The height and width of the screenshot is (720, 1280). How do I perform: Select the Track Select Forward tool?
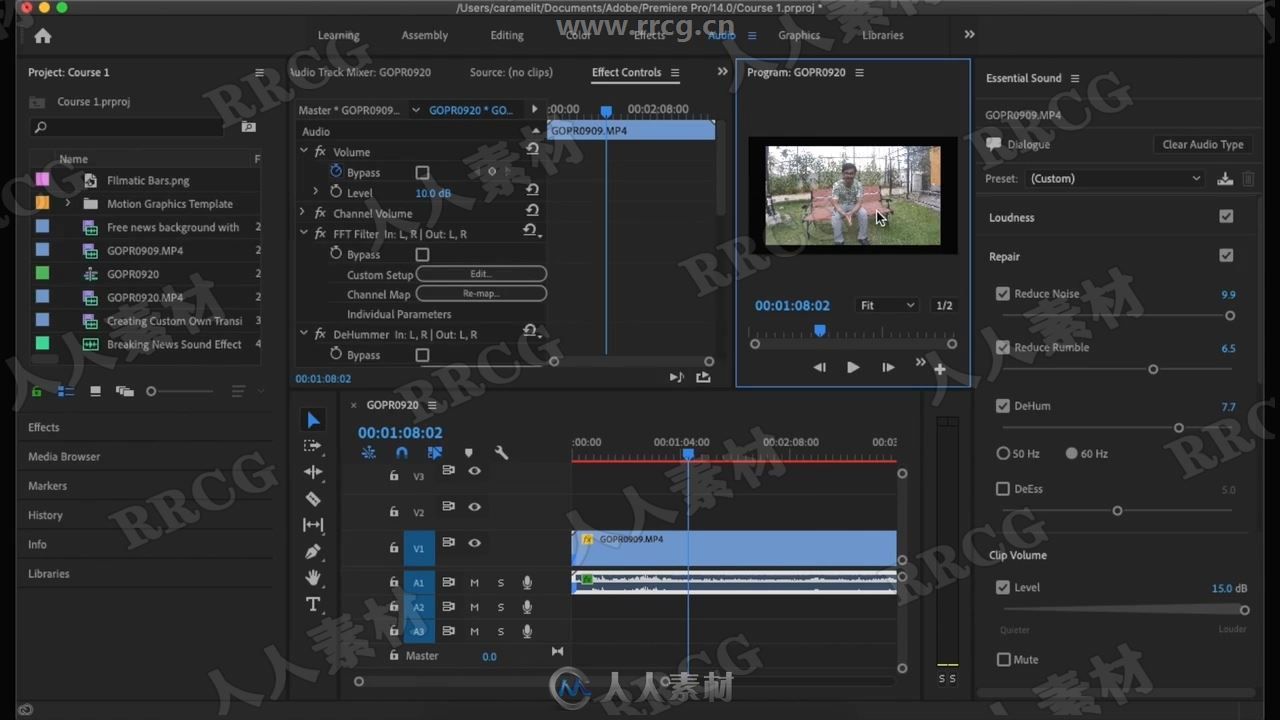[x=313, y=446]
